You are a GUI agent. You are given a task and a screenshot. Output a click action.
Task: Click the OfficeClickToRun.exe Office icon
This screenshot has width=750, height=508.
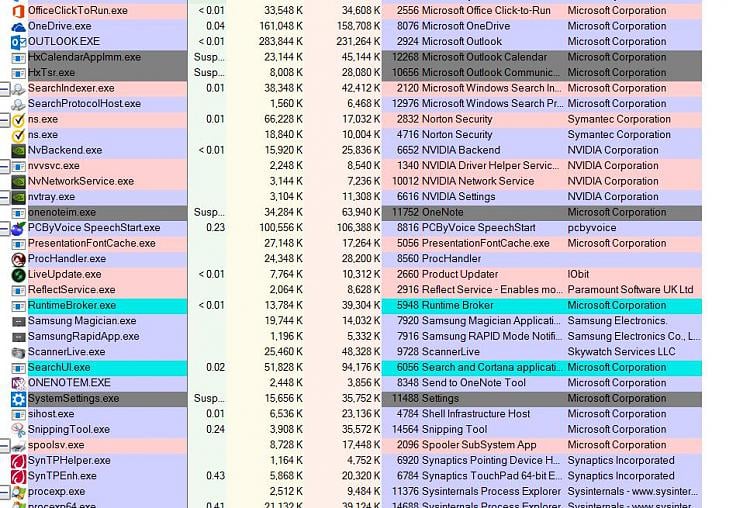coord(18,11)
